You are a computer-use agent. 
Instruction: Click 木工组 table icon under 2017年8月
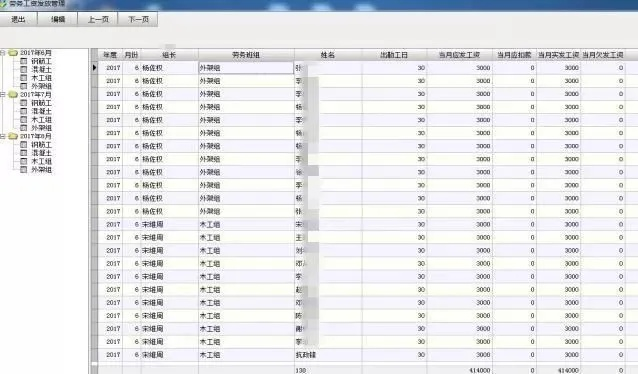(x=24, y=161)
